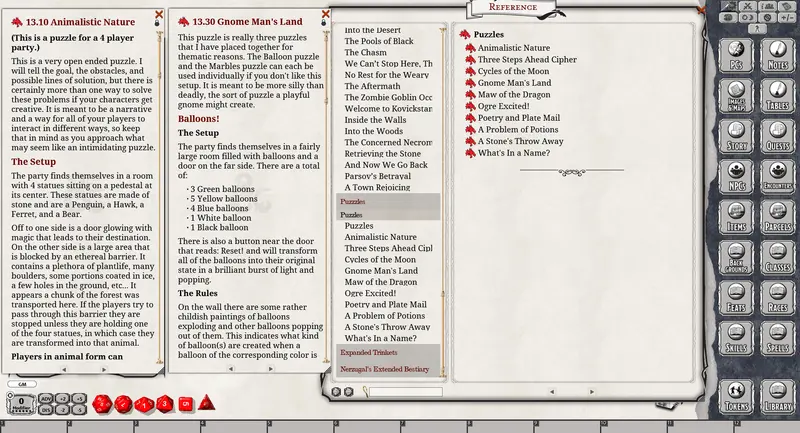Toggle the DIS modifier button
The width and height of the screenshot is (800, 433).
(45, 410)
